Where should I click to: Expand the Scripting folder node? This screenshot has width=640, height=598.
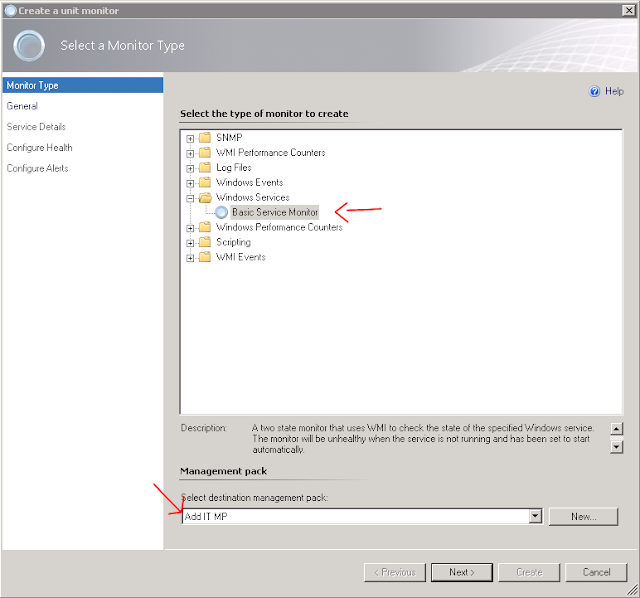pyautogui.click(x=190, y=243)
